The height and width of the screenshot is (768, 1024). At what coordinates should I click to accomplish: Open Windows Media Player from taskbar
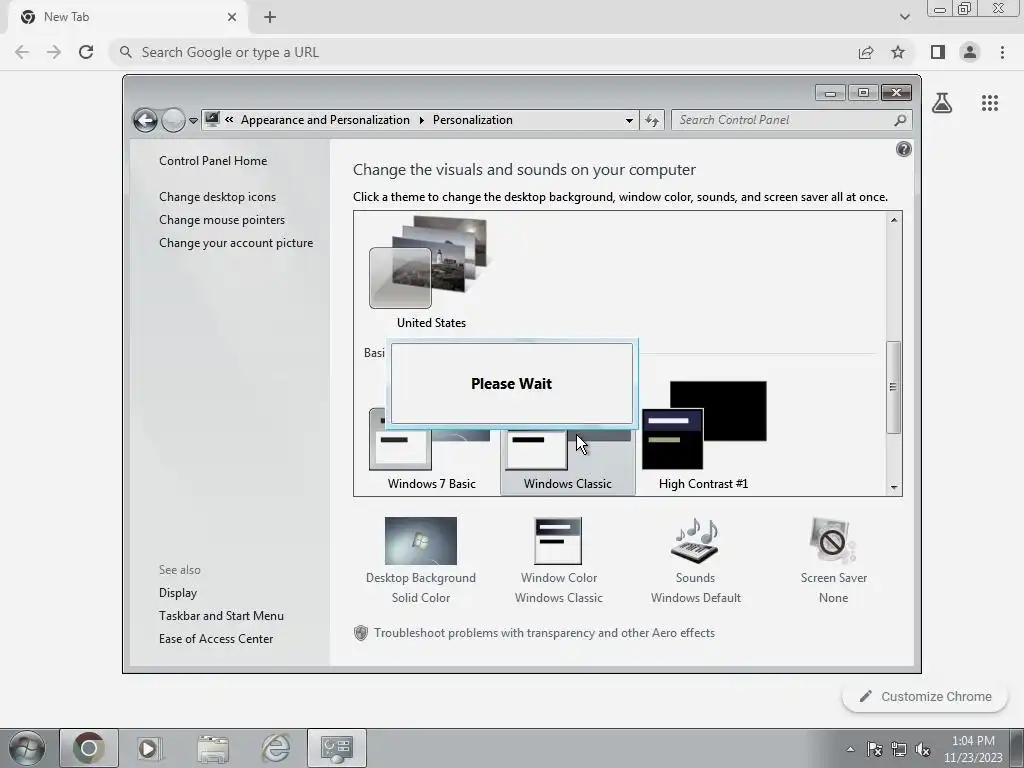[x=148, y=748]
